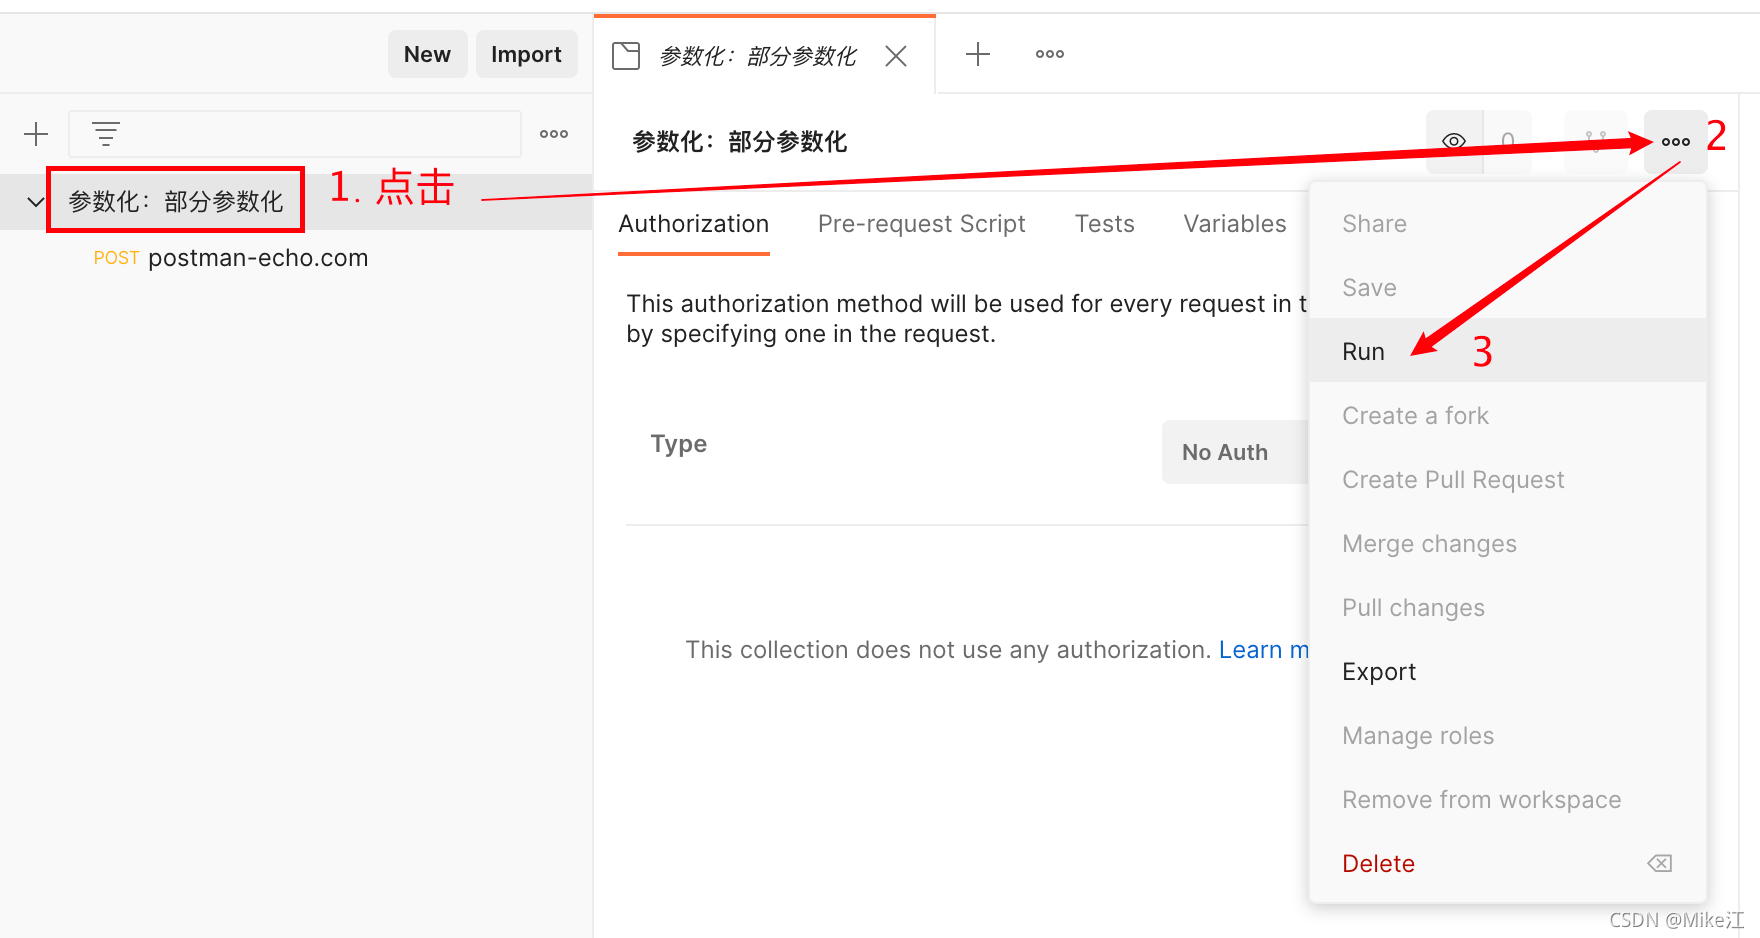Open the sidebar filter icon
Viewport: 1760px width, 938px height.
click(106, 134)
